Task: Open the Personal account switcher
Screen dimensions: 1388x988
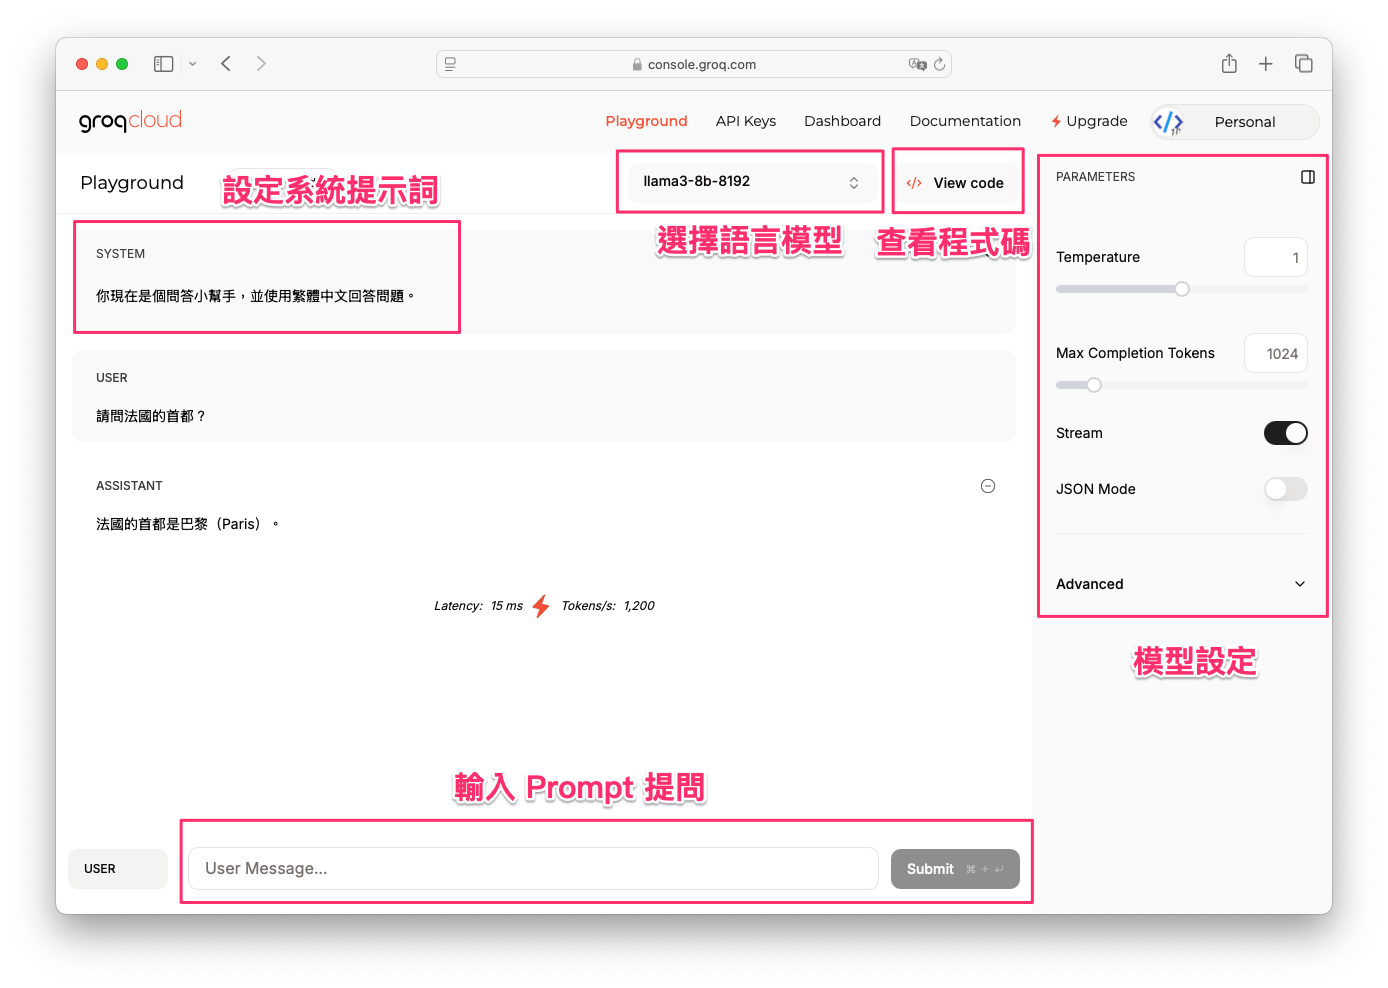Action: [x=1236, y=122]
